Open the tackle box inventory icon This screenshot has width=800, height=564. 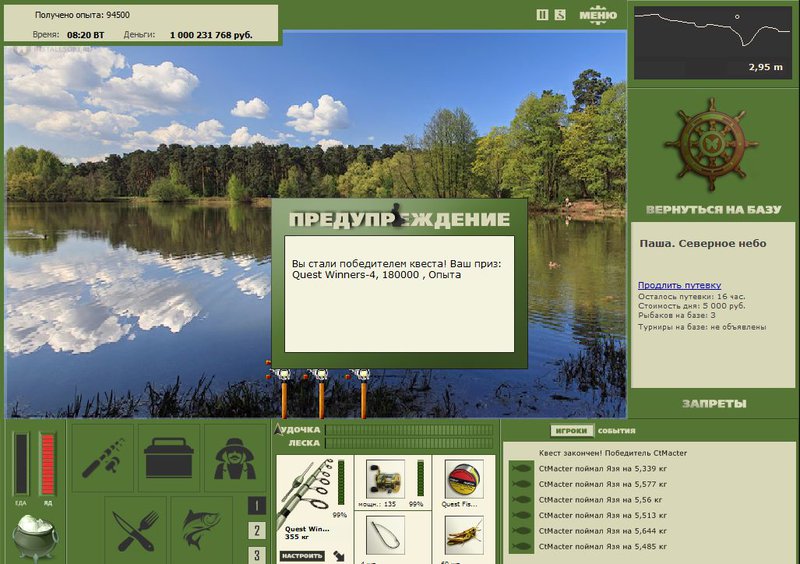coord(168,458)
